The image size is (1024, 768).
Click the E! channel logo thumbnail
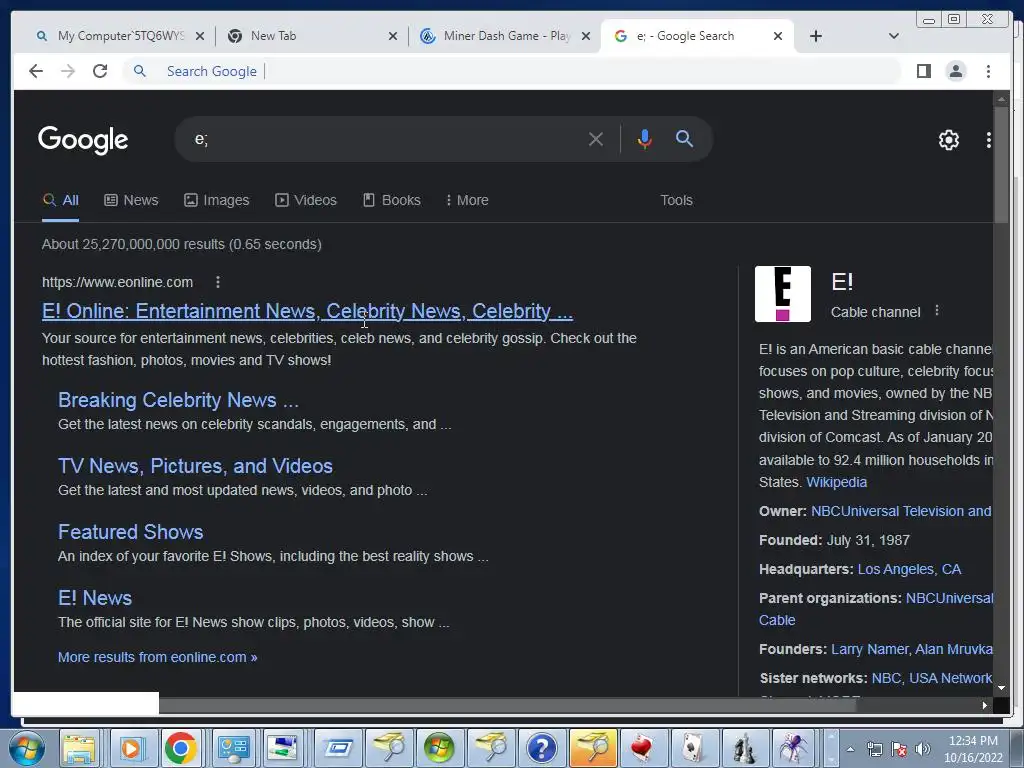pyautogui.click(x=782, y=294)
